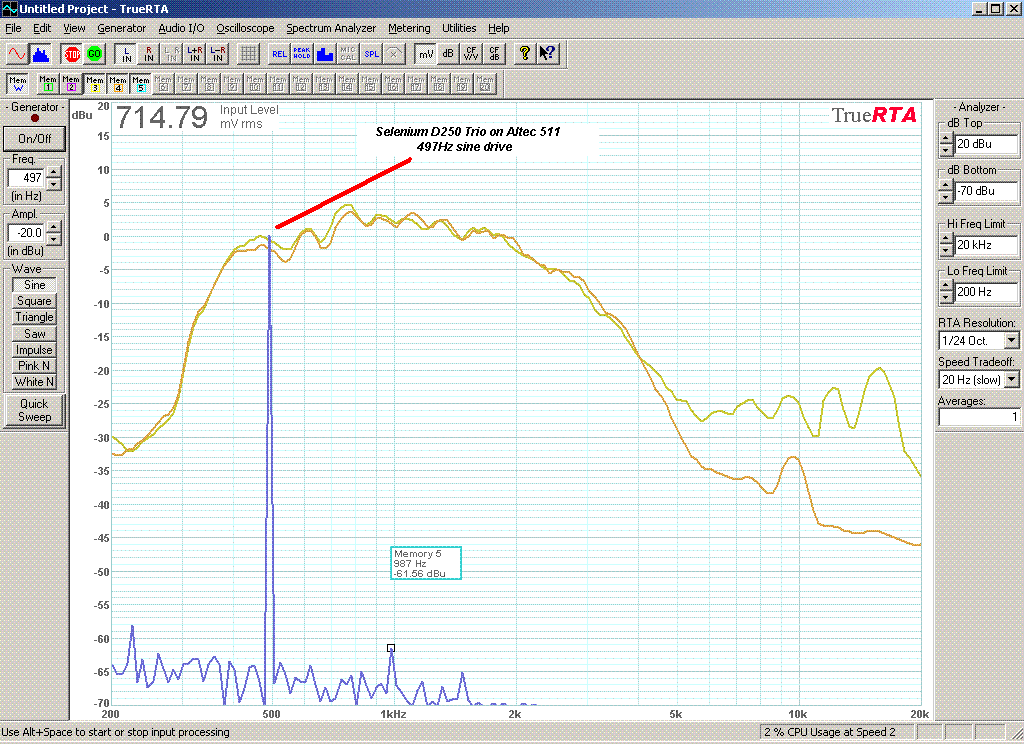The height and width of the screenshot is (744, 1024).
Task: Decrease generator amplitude with down arrow
Action: click(54, 238)
